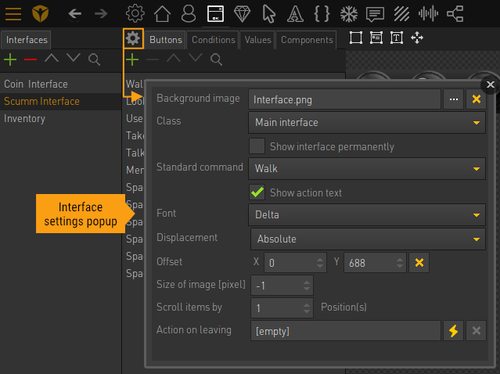Image resolution: width=500 pixels, height=374 pixels.
Task: Search the buttons list
Action: point(216,59)
